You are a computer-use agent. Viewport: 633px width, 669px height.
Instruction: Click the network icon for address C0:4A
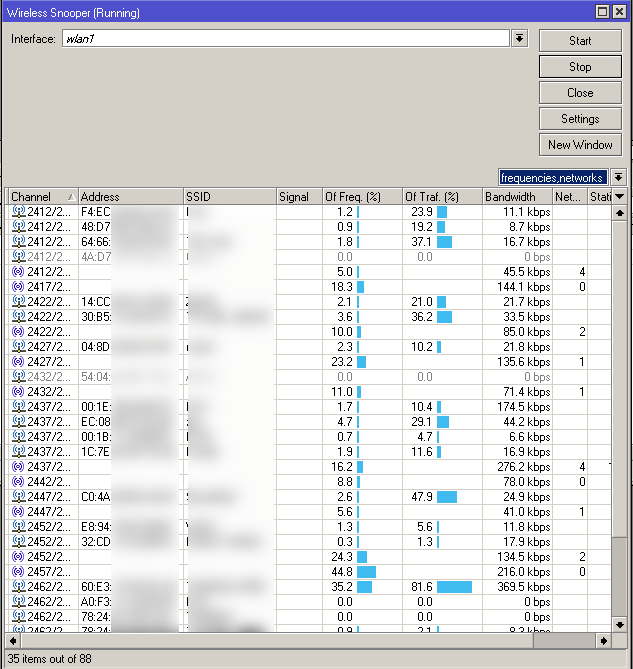18,497
